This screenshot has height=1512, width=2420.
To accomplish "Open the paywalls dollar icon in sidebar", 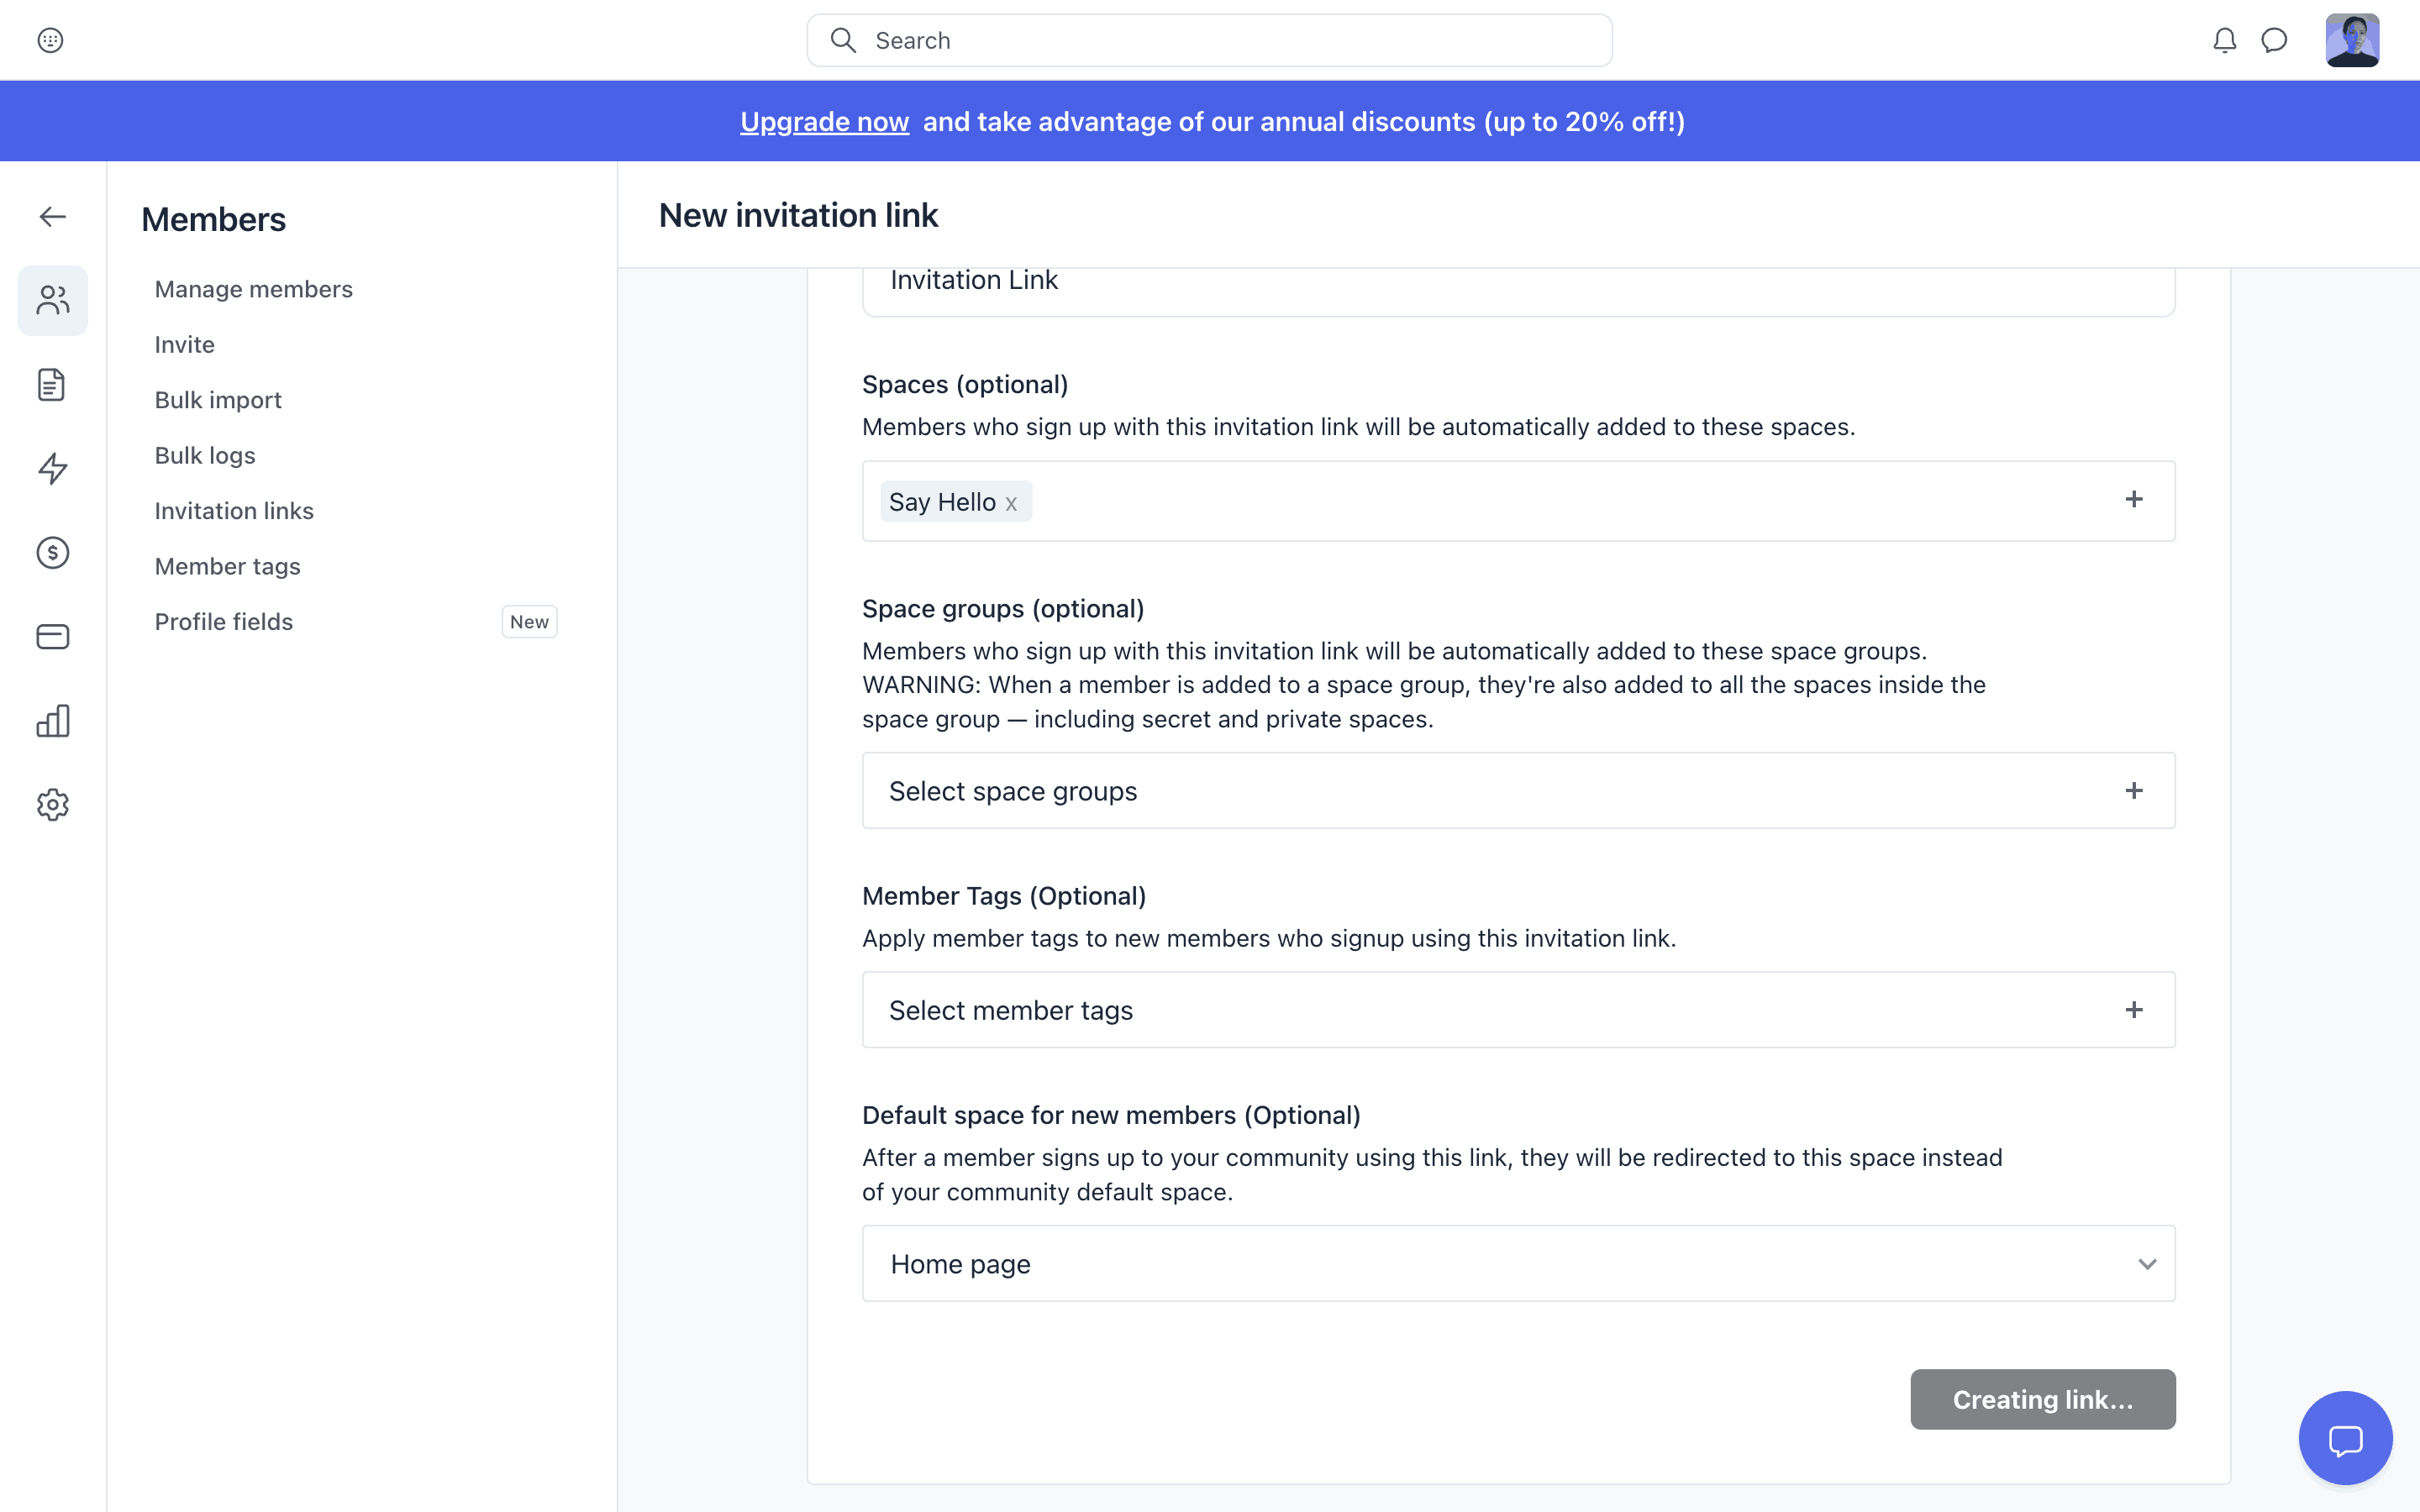I will pyautogui.click(x=52, y=552).
